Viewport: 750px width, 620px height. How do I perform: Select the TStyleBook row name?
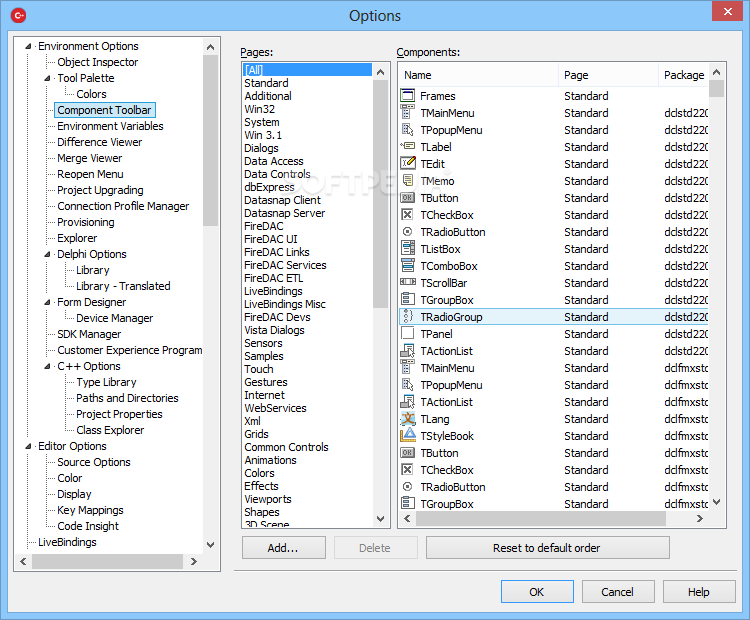tap(447, 436)
